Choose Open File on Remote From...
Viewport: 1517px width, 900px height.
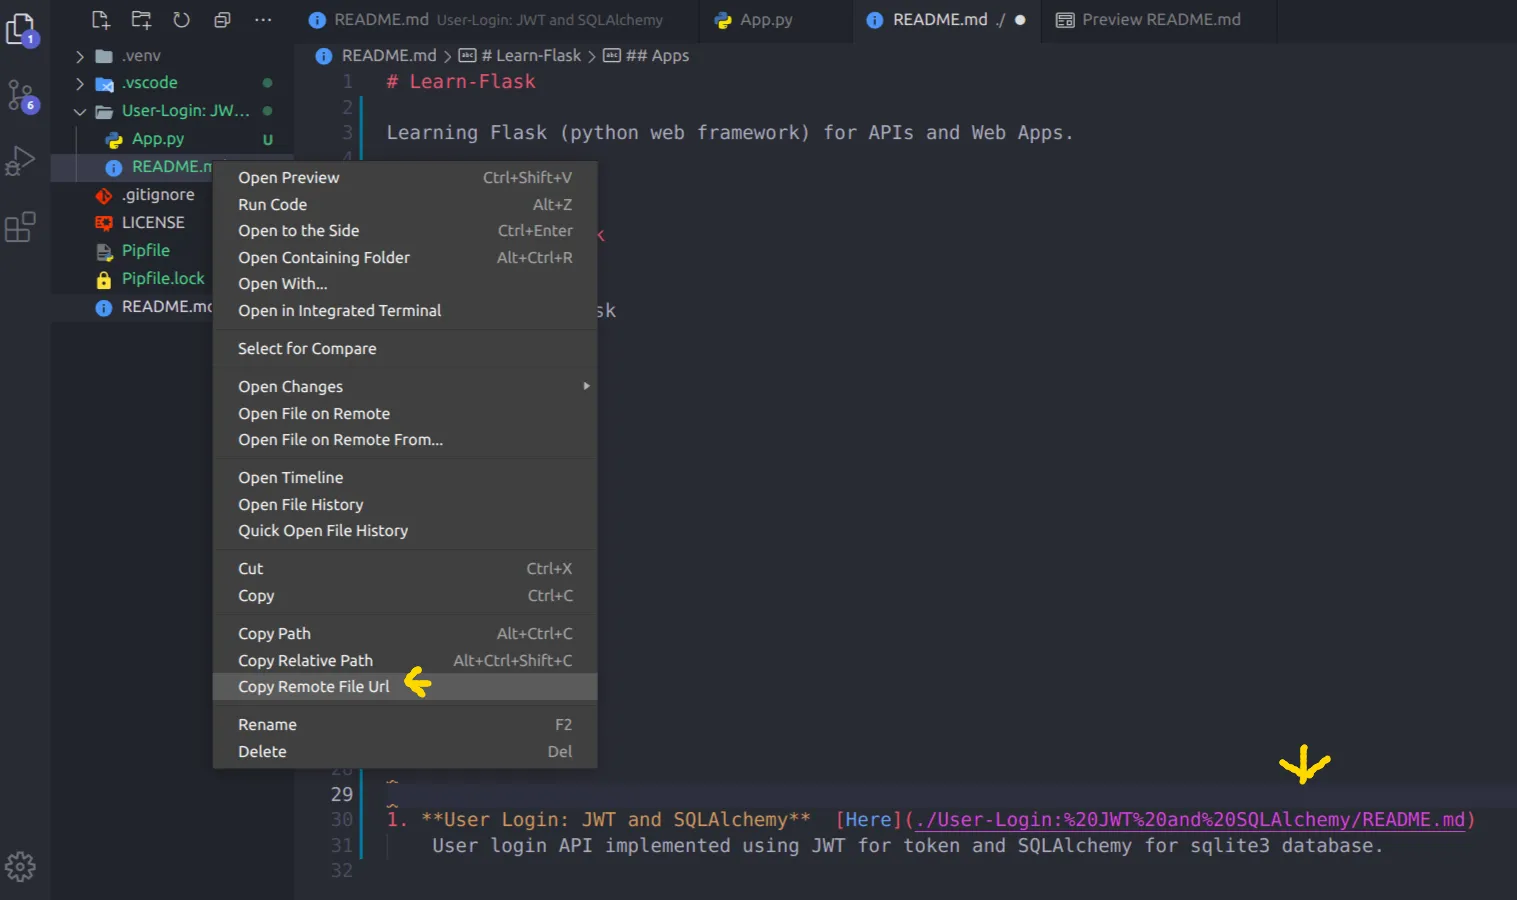[x=405, y=440]
